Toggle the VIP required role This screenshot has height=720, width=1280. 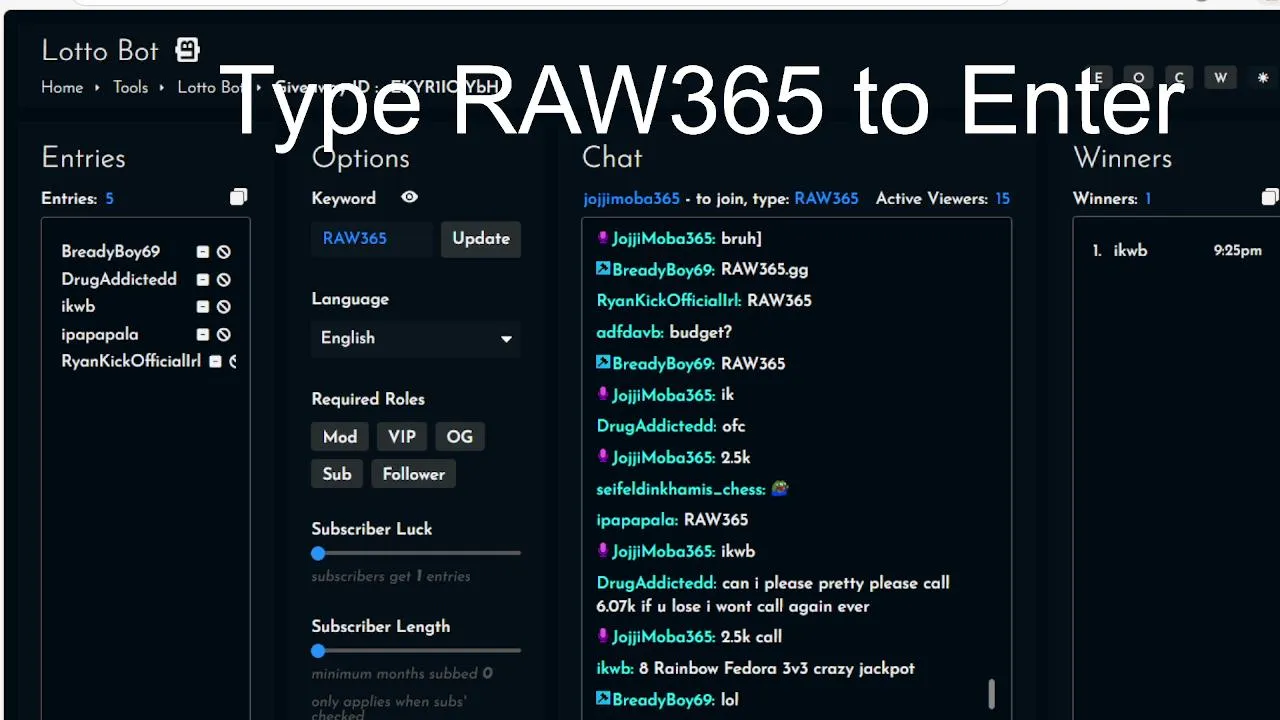coord(402,437)
